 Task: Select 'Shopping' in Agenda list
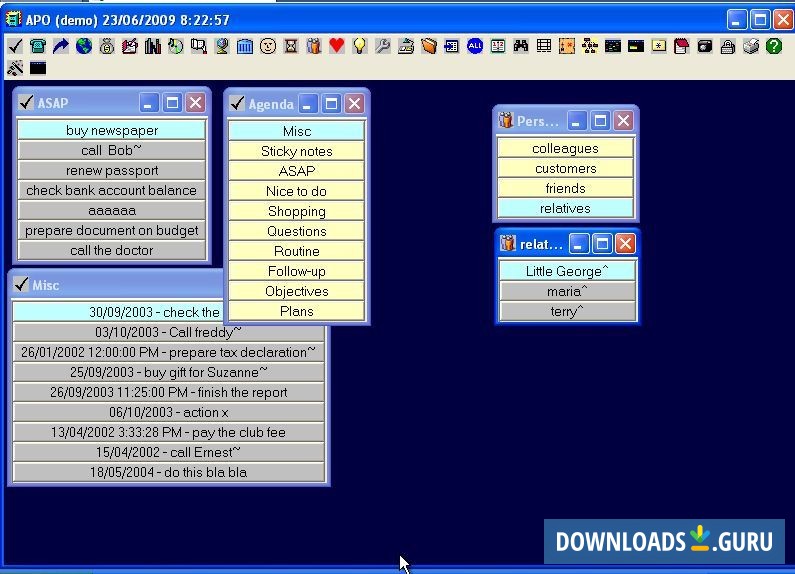(x=296, y=211)
